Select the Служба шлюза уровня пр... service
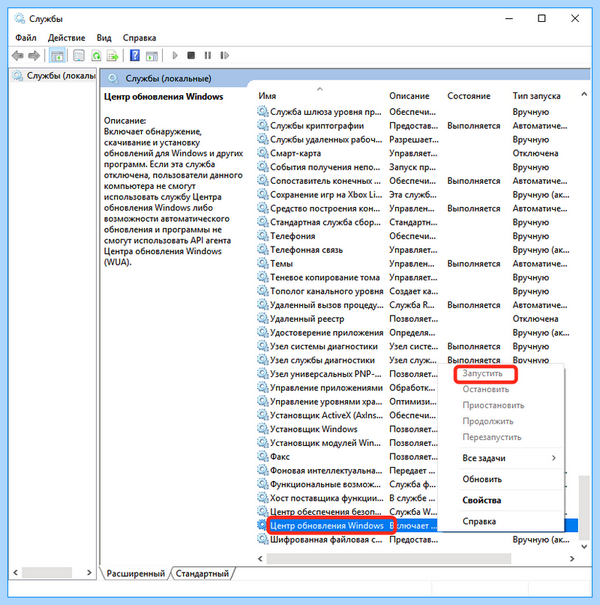Viewport: 600px width, 605px height. 325,112
